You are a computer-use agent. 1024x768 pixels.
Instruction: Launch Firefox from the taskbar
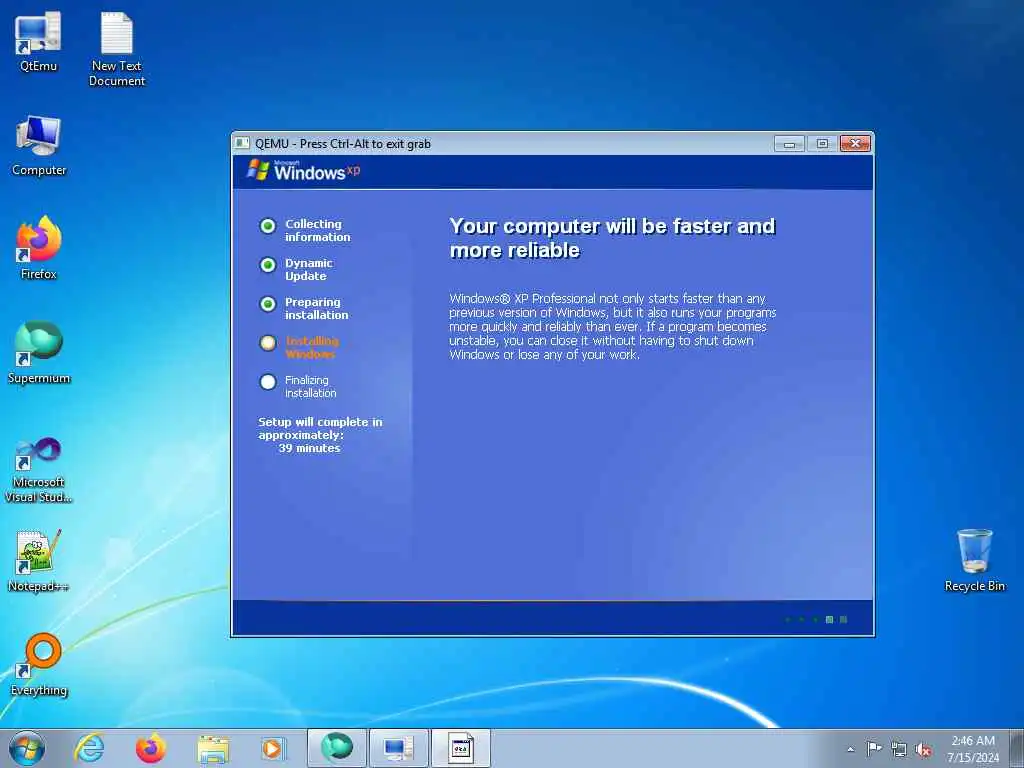coord(151,748)
